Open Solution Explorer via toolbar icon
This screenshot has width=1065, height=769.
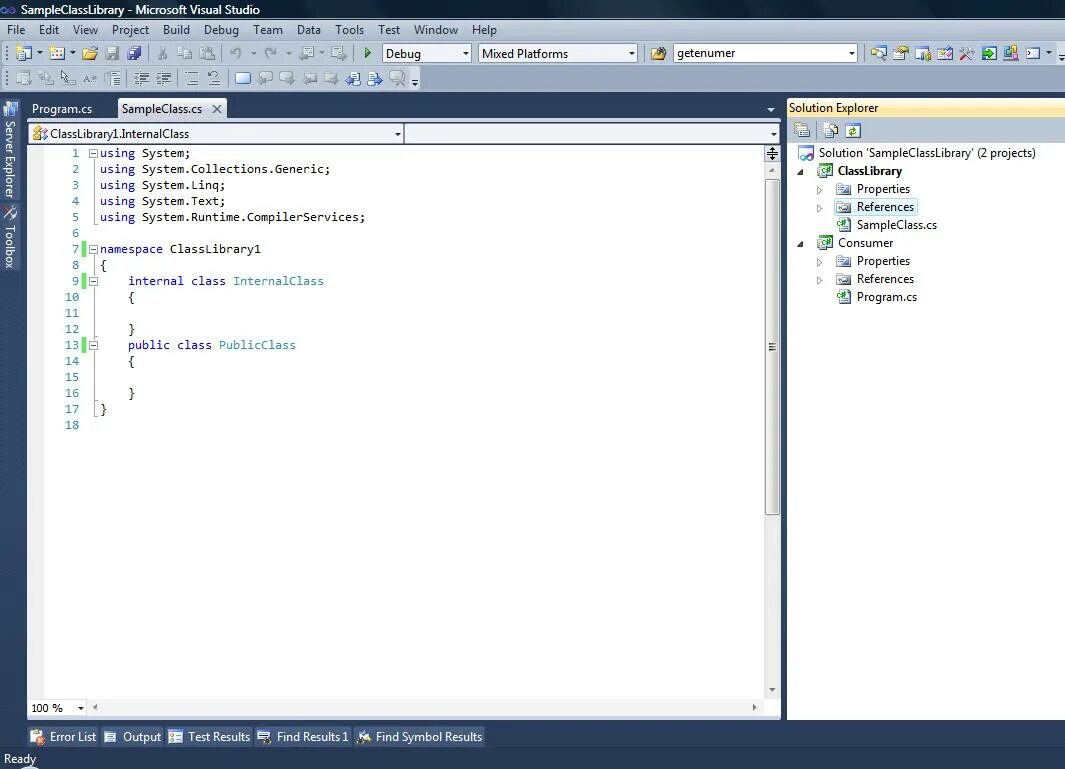[878, 53]
